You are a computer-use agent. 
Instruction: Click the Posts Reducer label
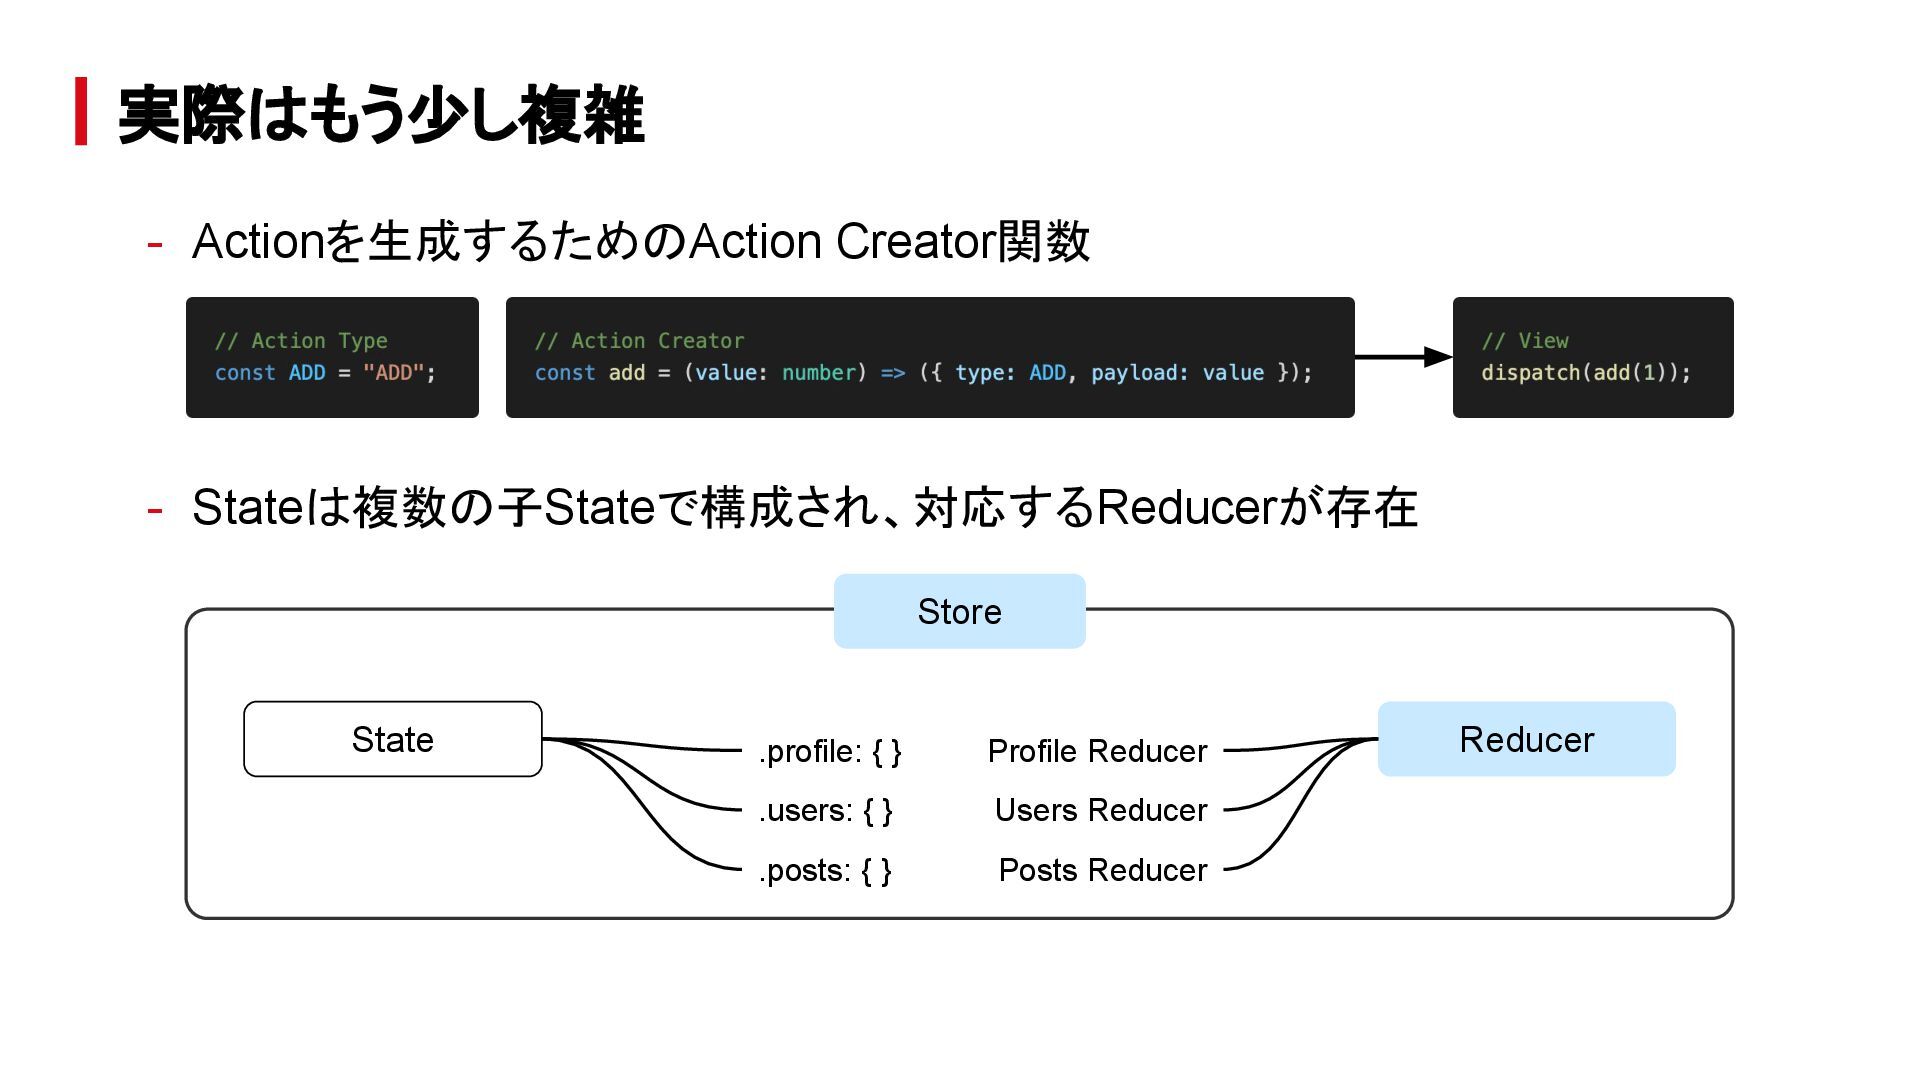1103,870
